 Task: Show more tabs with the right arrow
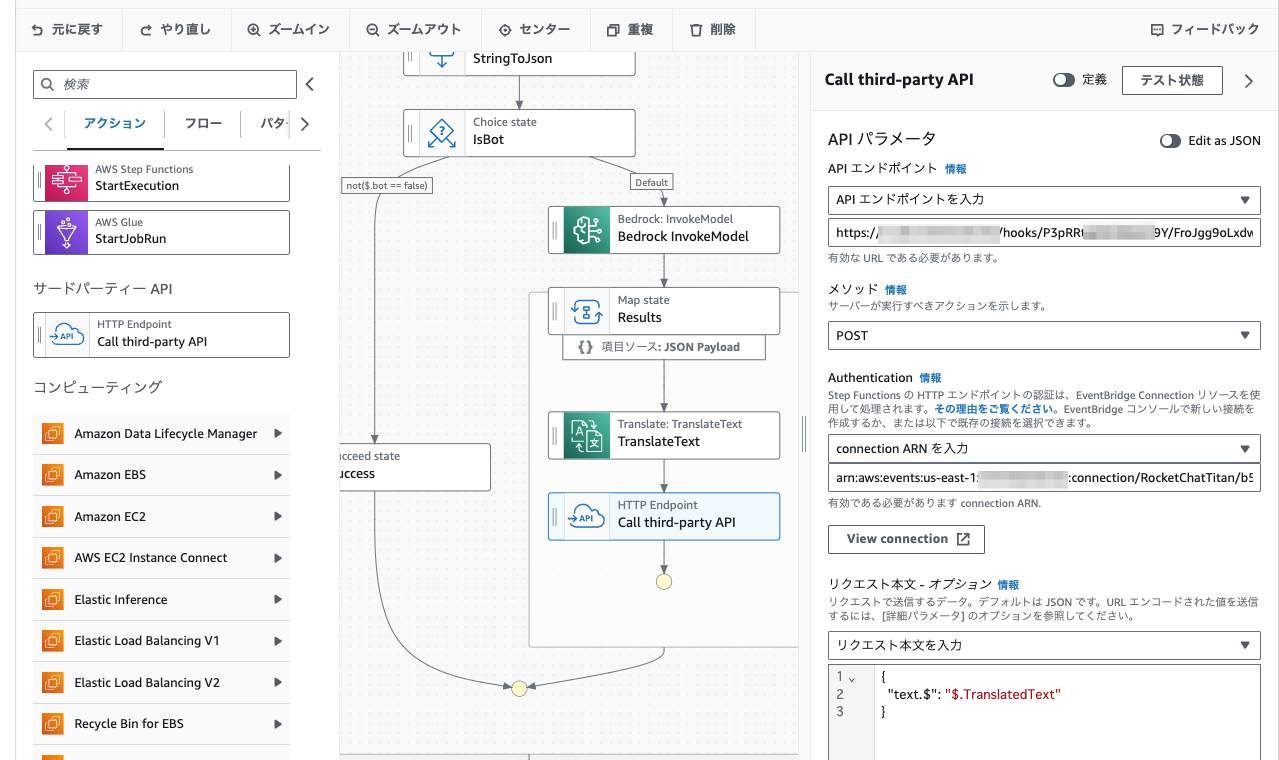[x=305, y=124]
